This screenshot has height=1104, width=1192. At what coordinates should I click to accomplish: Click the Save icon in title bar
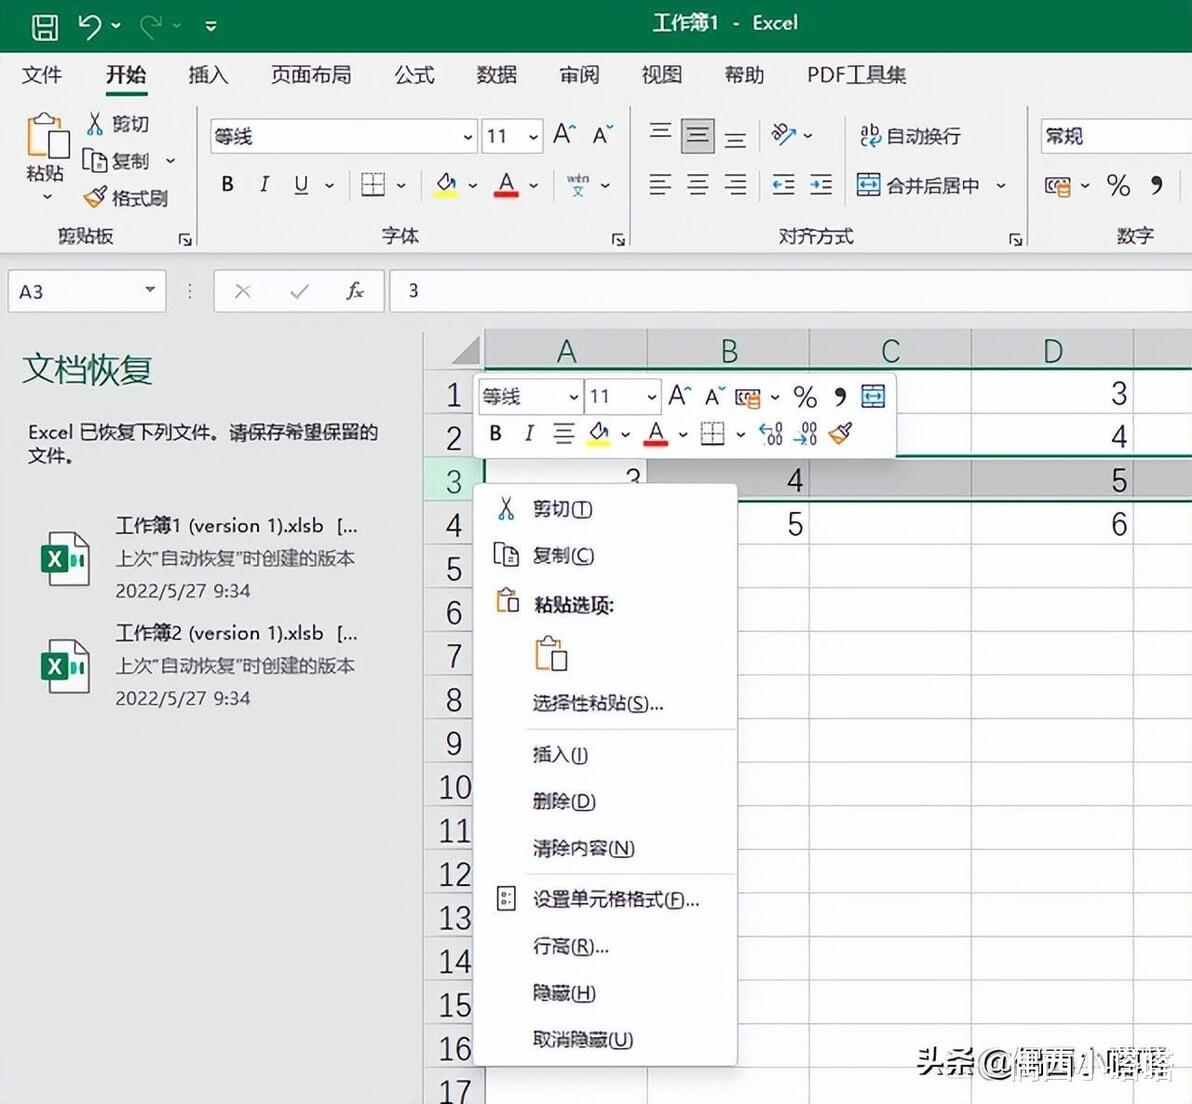pos(45,27)
